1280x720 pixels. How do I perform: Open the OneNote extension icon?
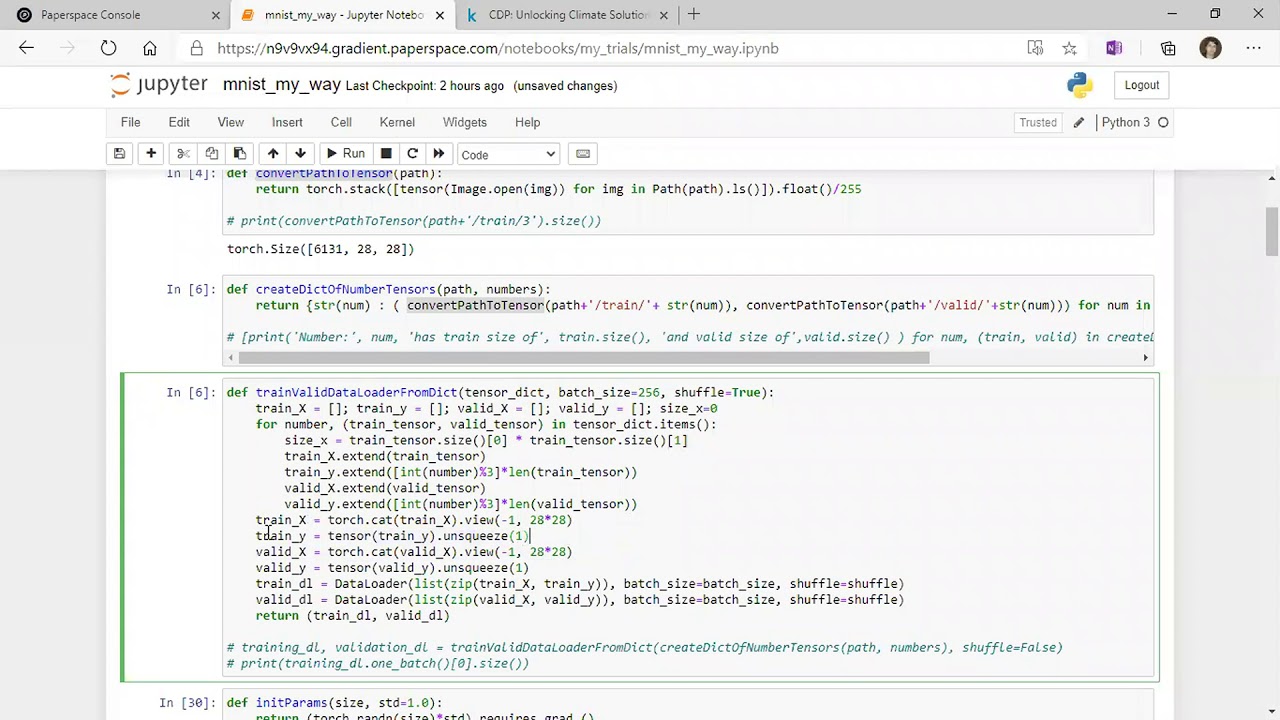pyautogui.click(x=1114, y=48)
